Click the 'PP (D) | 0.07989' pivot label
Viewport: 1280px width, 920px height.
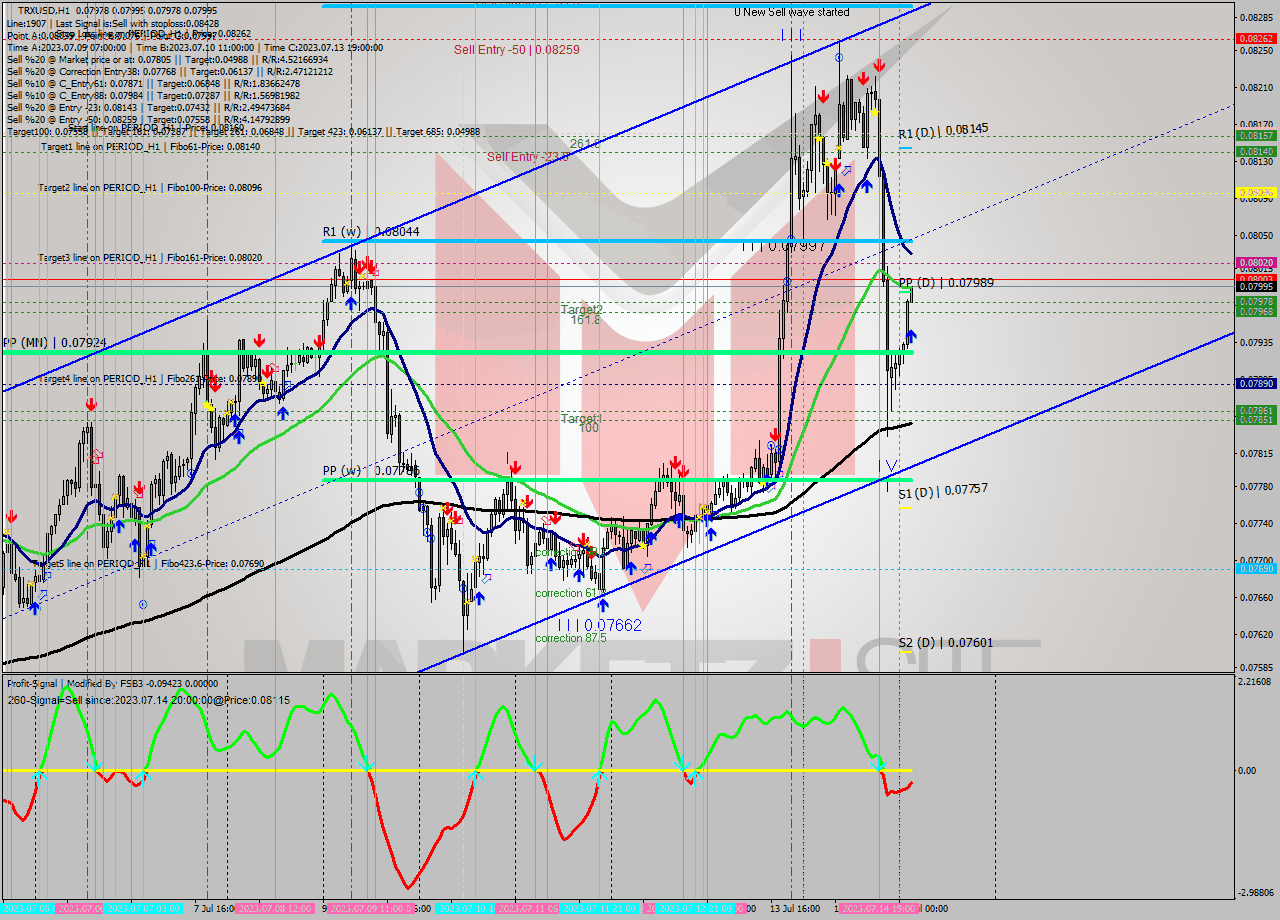(x=946, y=283)
